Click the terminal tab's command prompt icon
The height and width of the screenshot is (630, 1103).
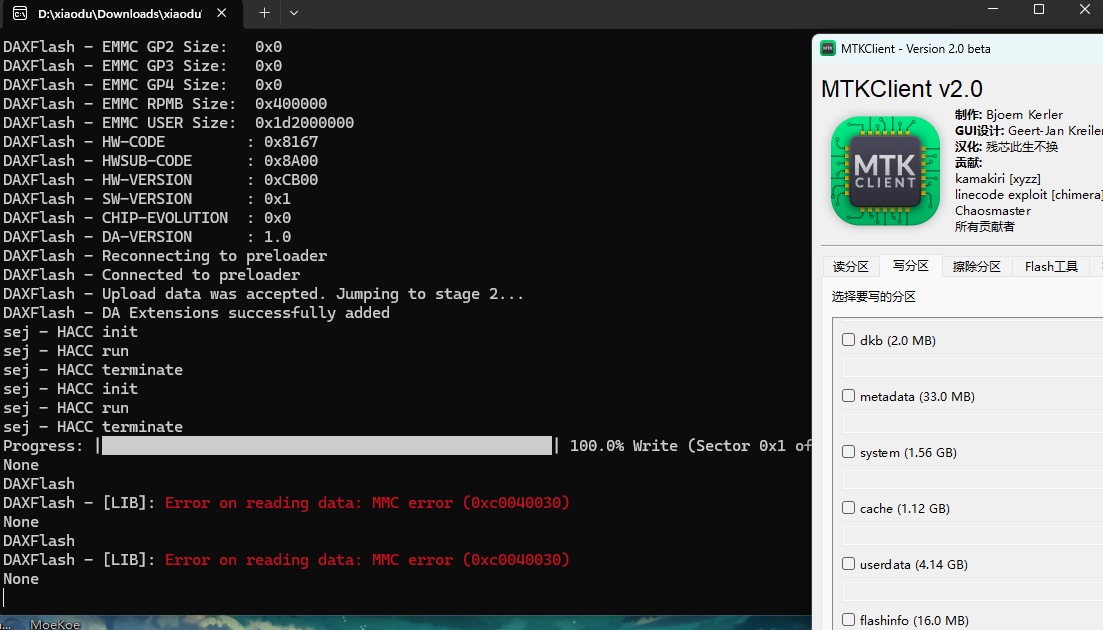point(20,13)
